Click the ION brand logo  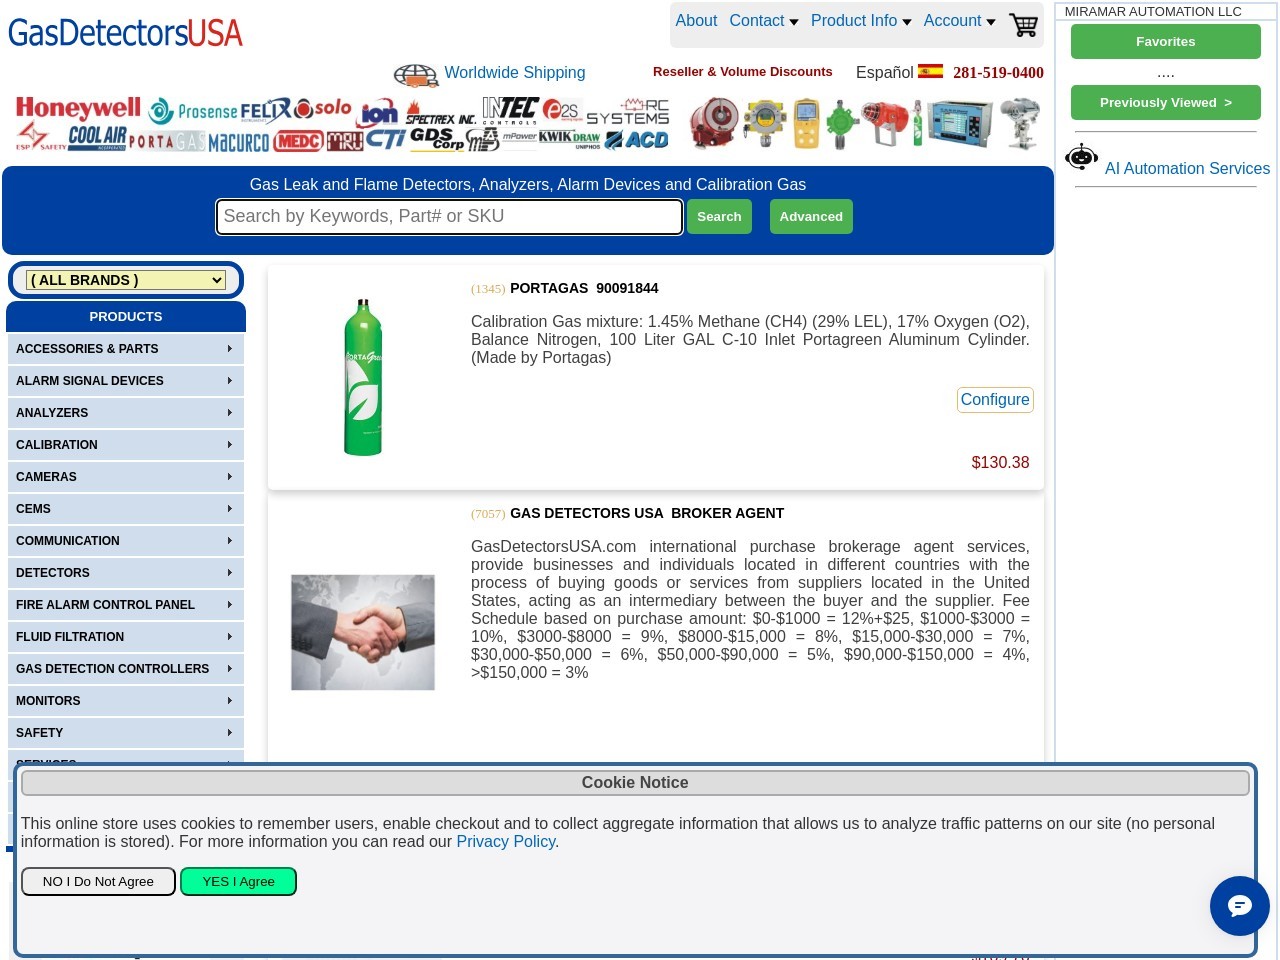[x=379, y=114]
